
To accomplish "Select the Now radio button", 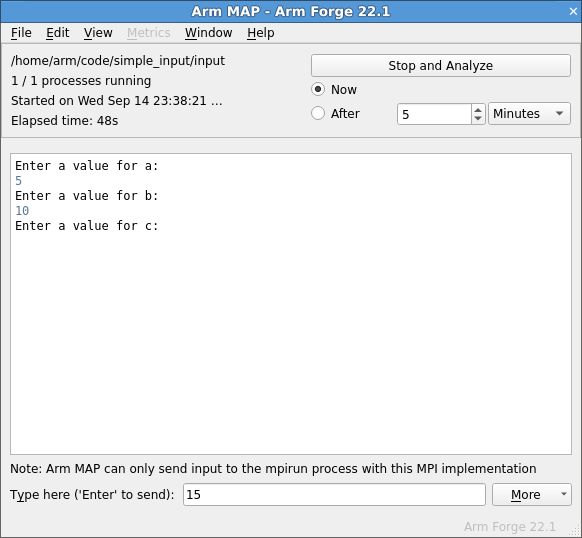I will point(318,89).
